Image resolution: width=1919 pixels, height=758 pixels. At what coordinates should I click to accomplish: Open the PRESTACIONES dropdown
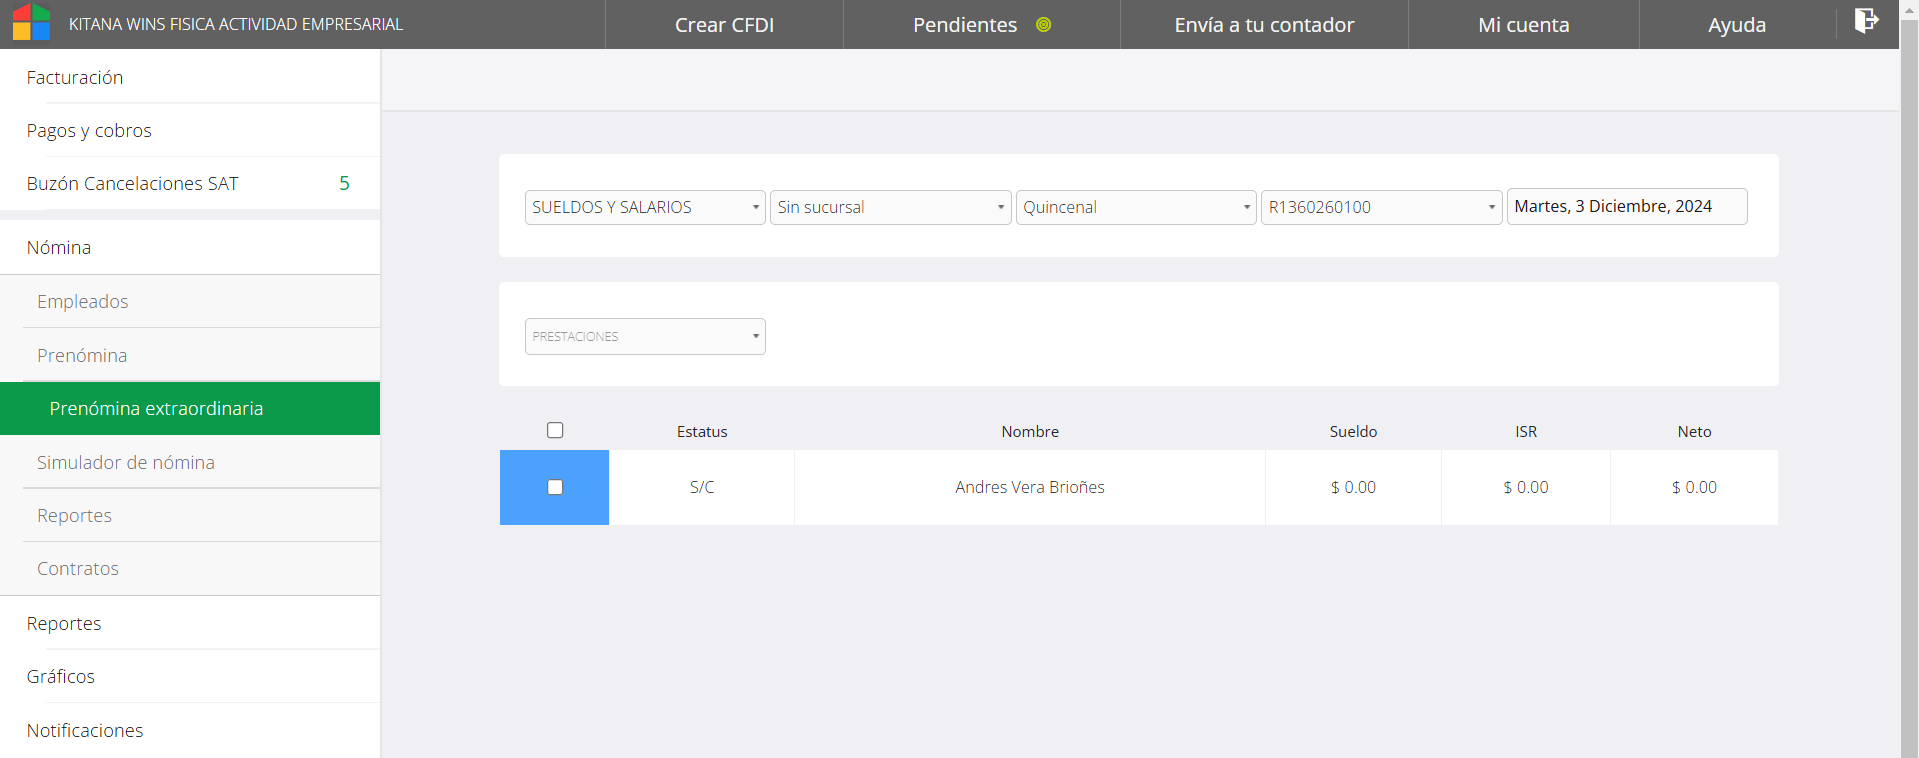click(x=644, y=336)
